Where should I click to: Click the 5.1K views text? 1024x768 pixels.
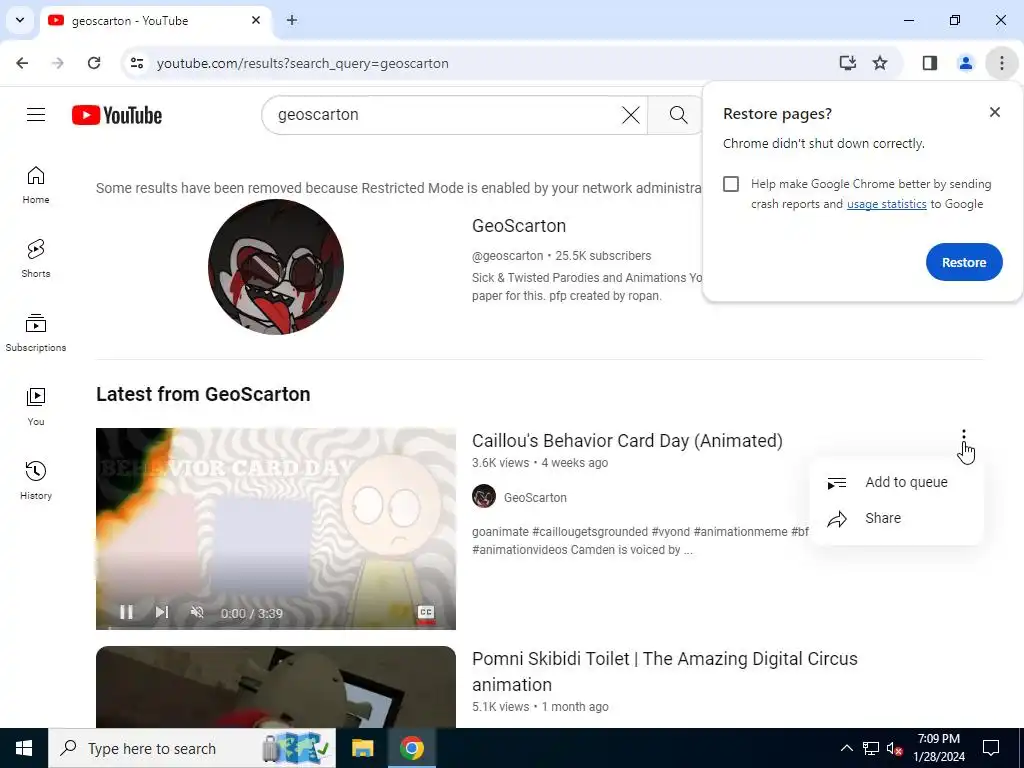pos(500,707)
